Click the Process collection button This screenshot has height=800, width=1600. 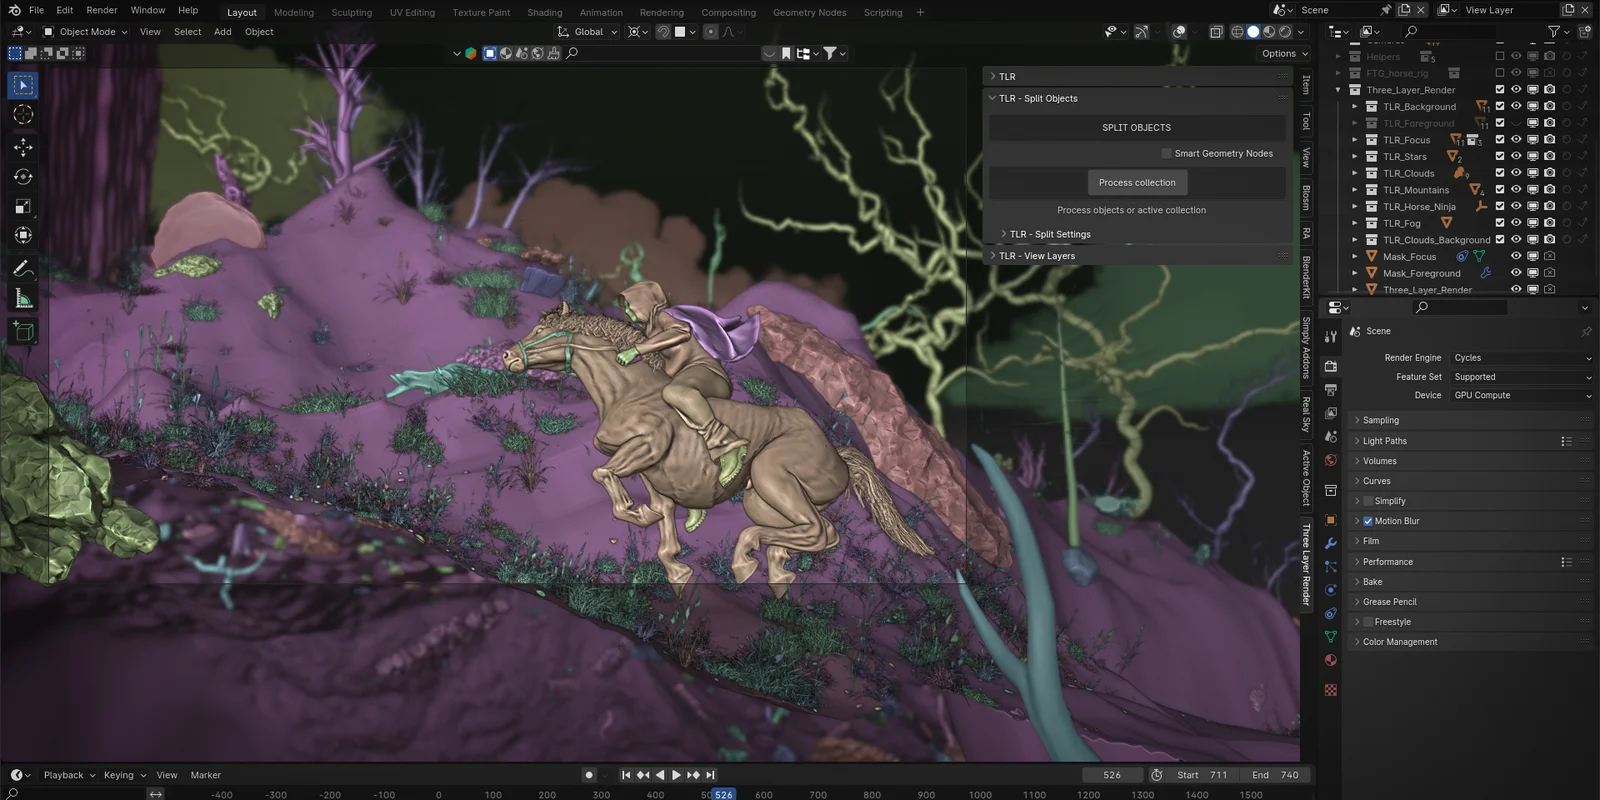tap(1137, 183)
